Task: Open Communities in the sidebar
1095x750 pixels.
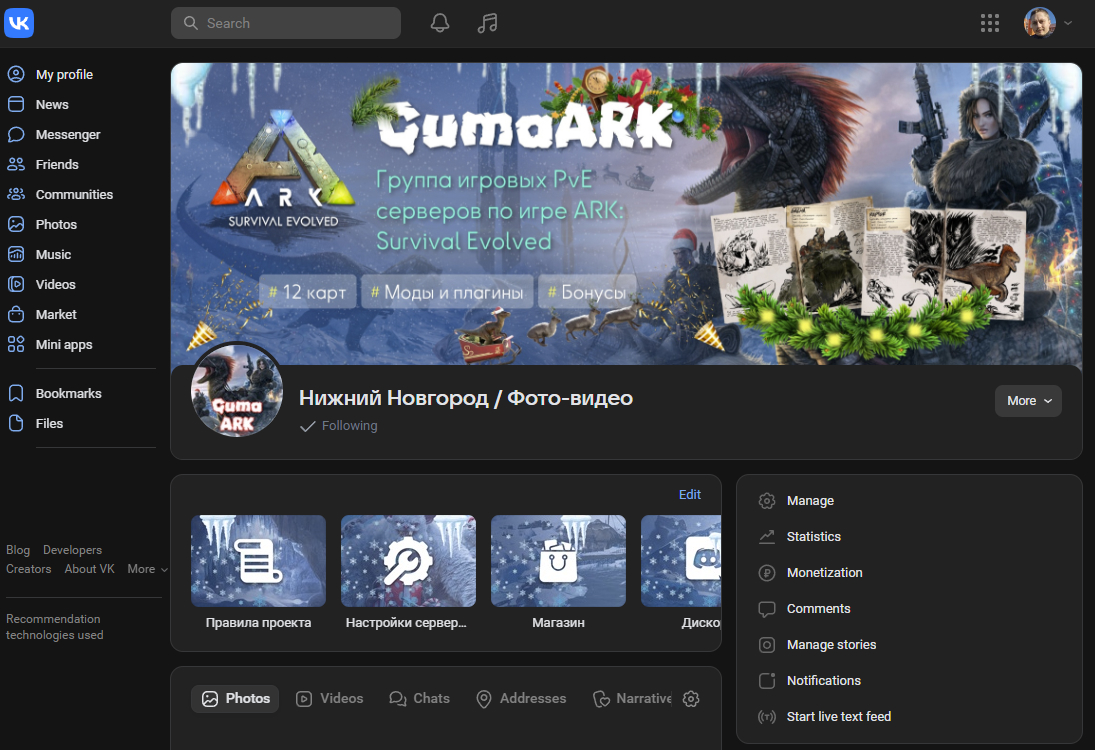Action: 74,194
